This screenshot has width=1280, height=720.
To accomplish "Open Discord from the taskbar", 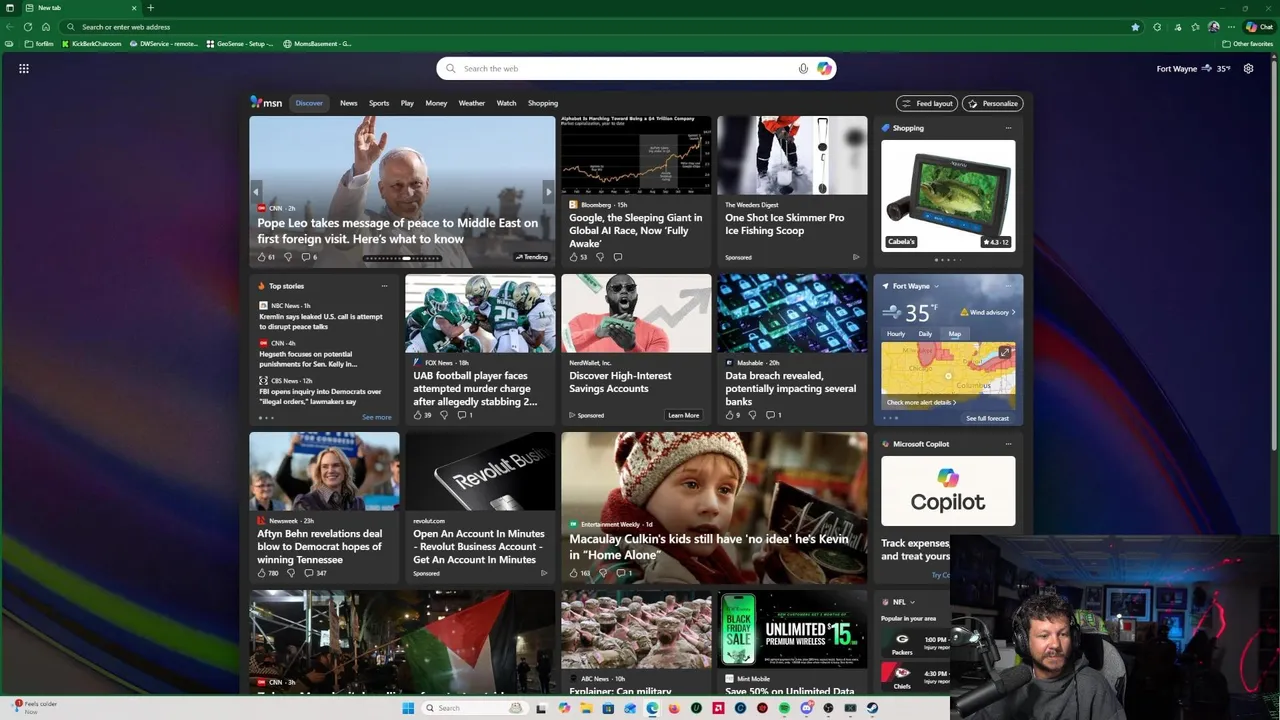I will pyautogui.click(x=806, y=708).
